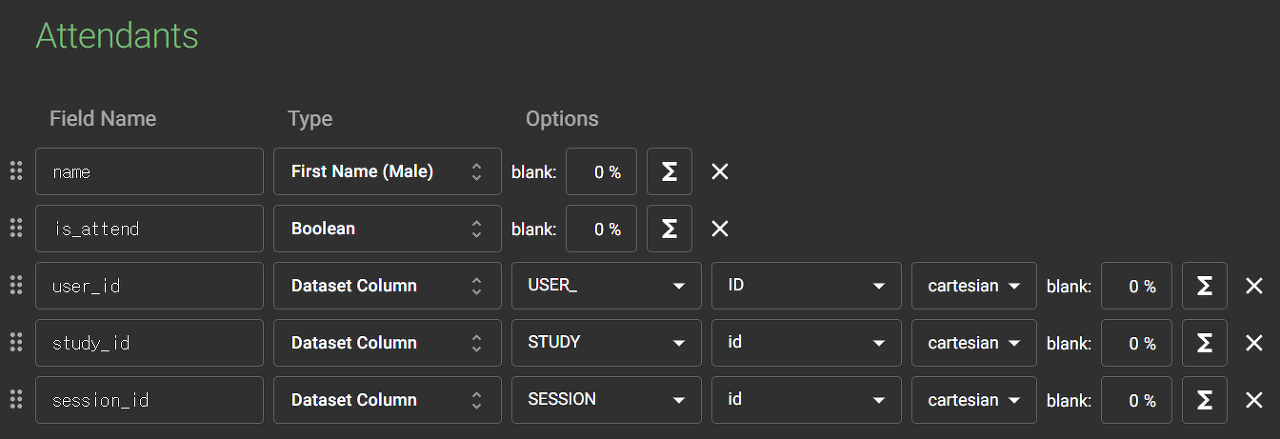Image resolution: width=1280 pixels, height=439 pixels.
Task: Open the First Name (Male) type selector
Action: 387,172
